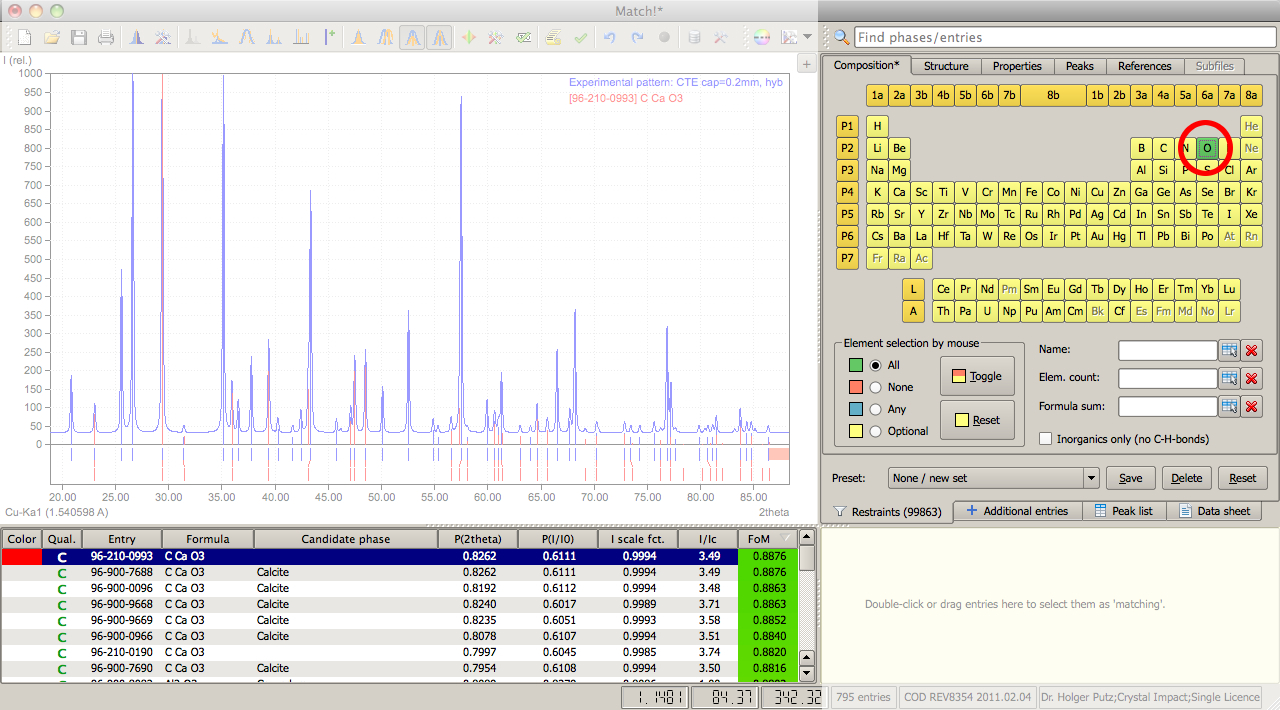Image resolution: width=1280 pixels, height=710 pixels.
Task: Click the database cylinder toolbar icon
Action: pos(693,38)
